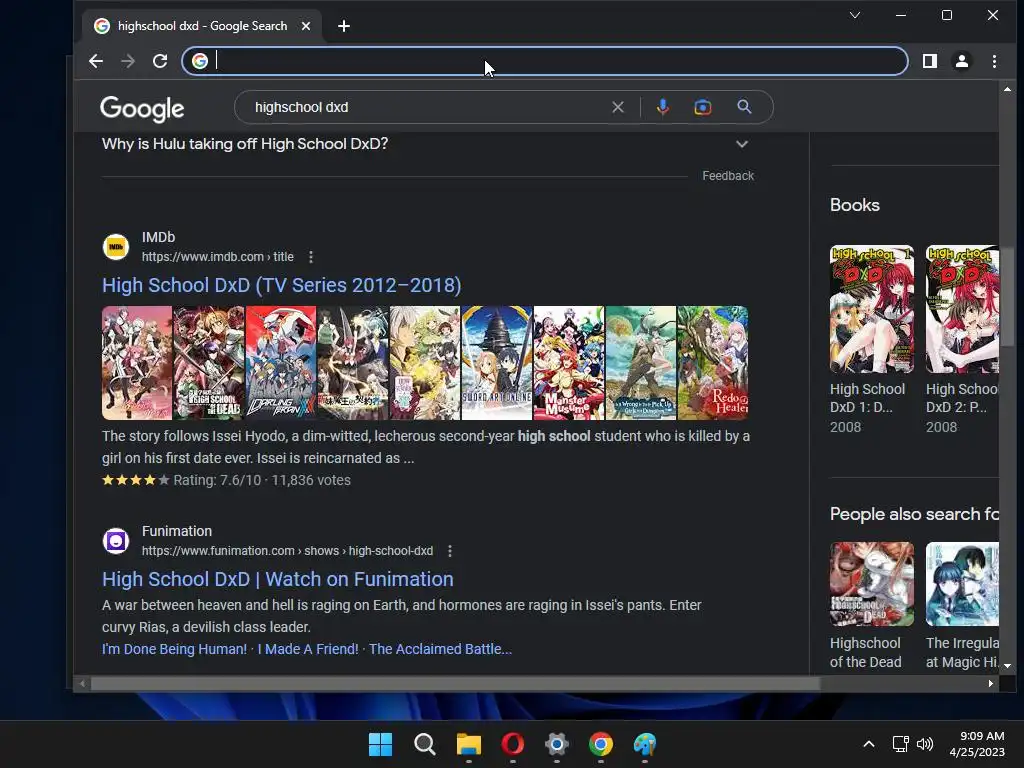This screenshot has height=768, width=1024.
Task: Click the IMDb favicon icon
Action: (x=116, y=247)
